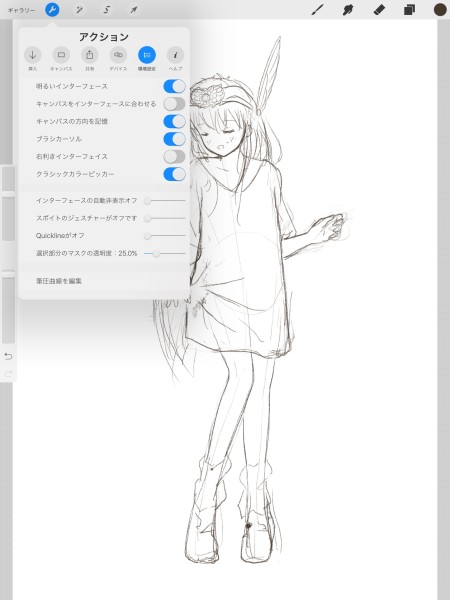The width and height of the screenshot is (450, 600).
Task: Open the Layers panel icon
Action: click(409, 10)
